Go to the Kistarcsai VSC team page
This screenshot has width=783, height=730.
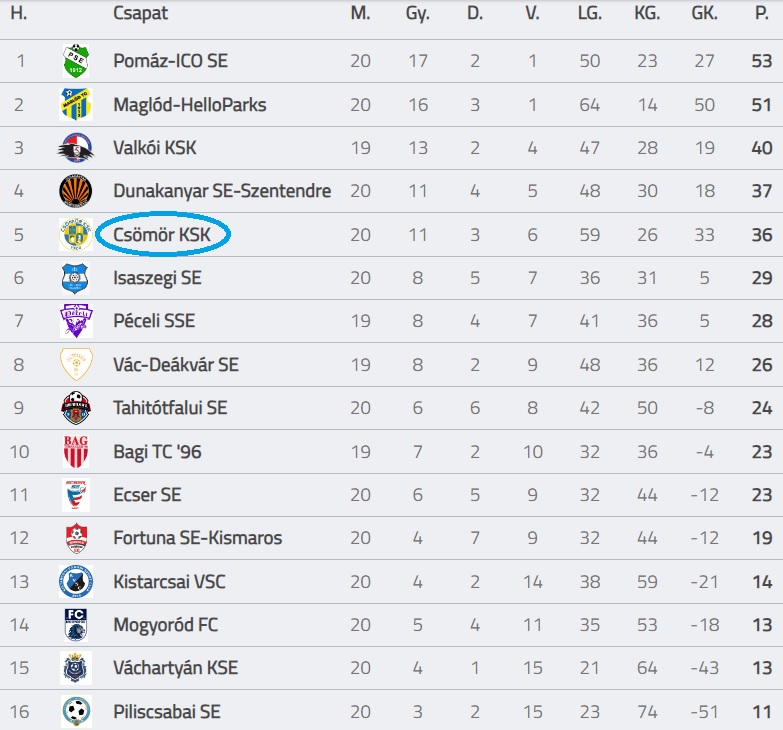click(168, 582)
